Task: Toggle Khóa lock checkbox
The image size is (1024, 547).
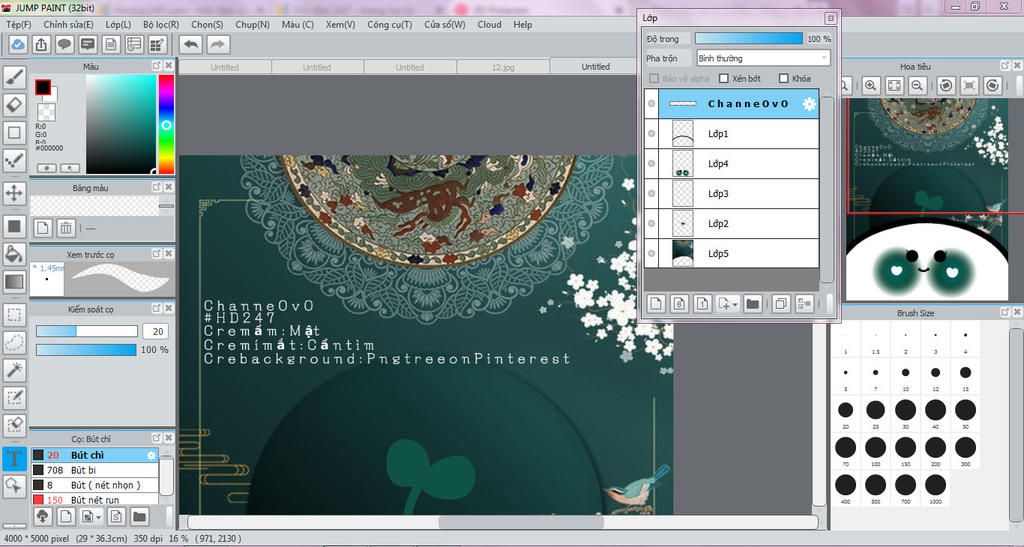Action: (x=784, y=78)
